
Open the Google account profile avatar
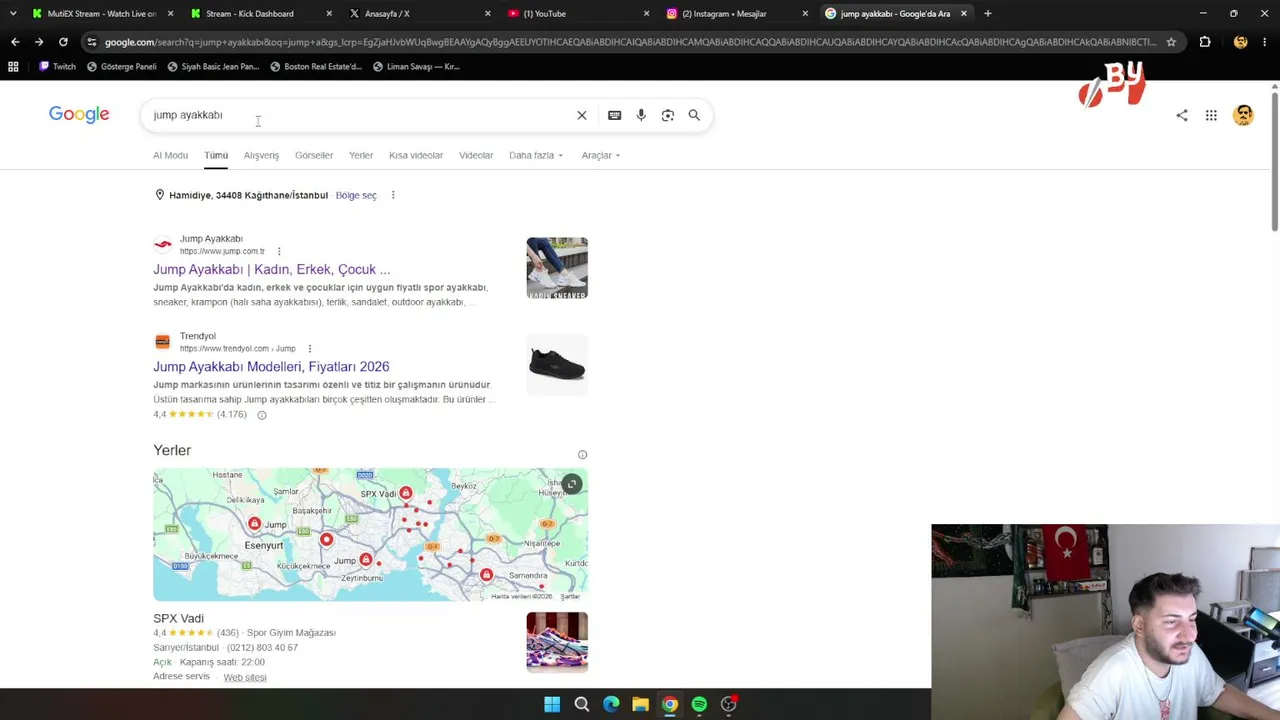click(1243, 115)
